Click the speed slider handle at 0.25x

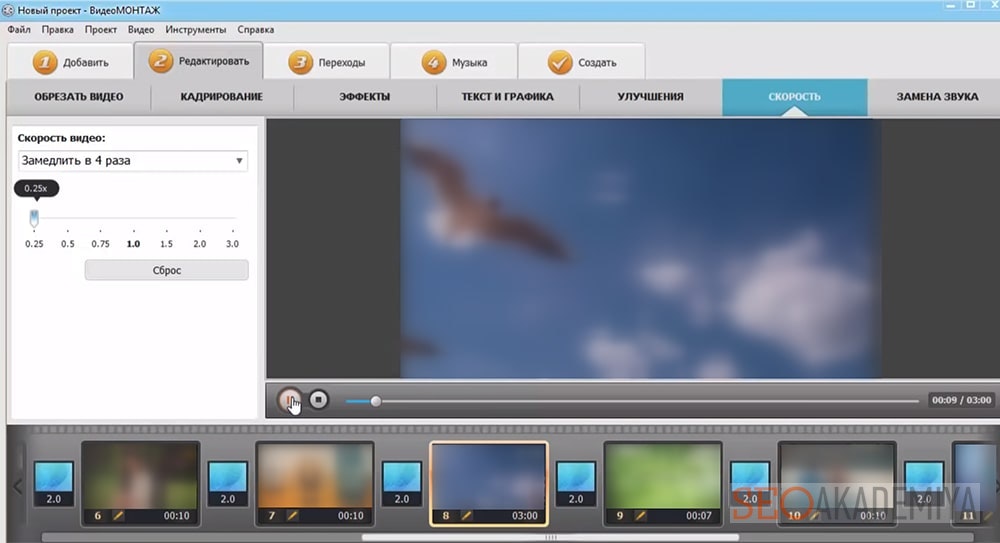pos(34,217)
